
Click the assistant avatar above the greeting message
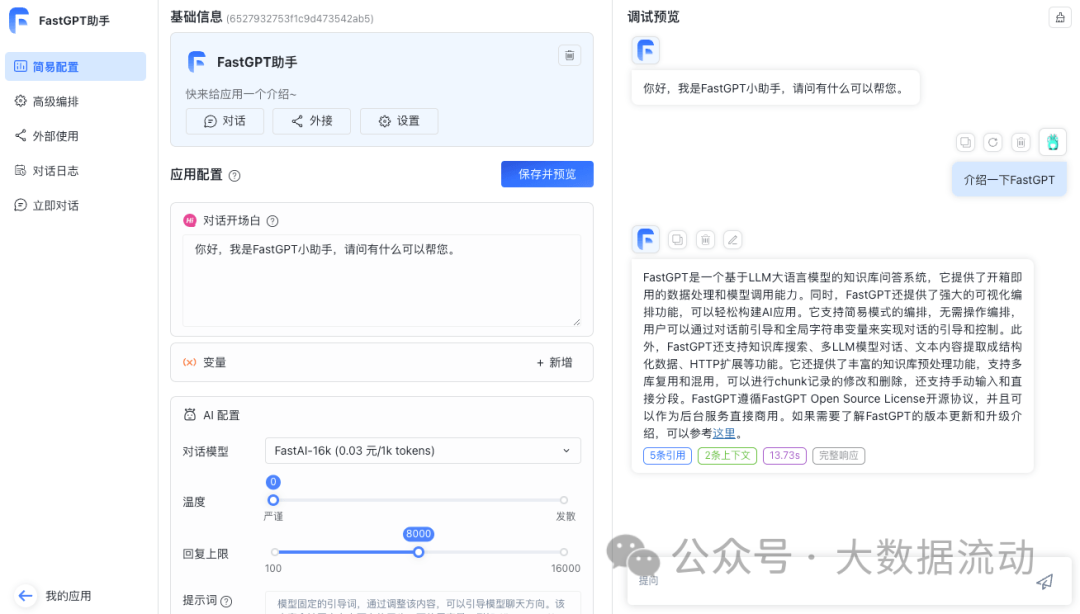pos(646,50)
